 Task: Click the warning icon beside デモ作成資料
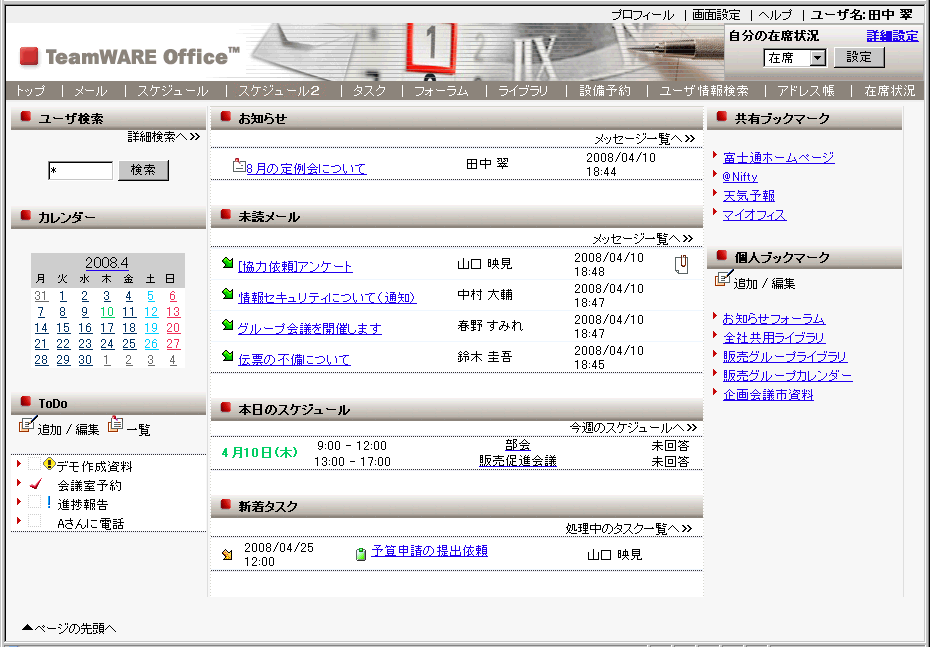[49, 463]
